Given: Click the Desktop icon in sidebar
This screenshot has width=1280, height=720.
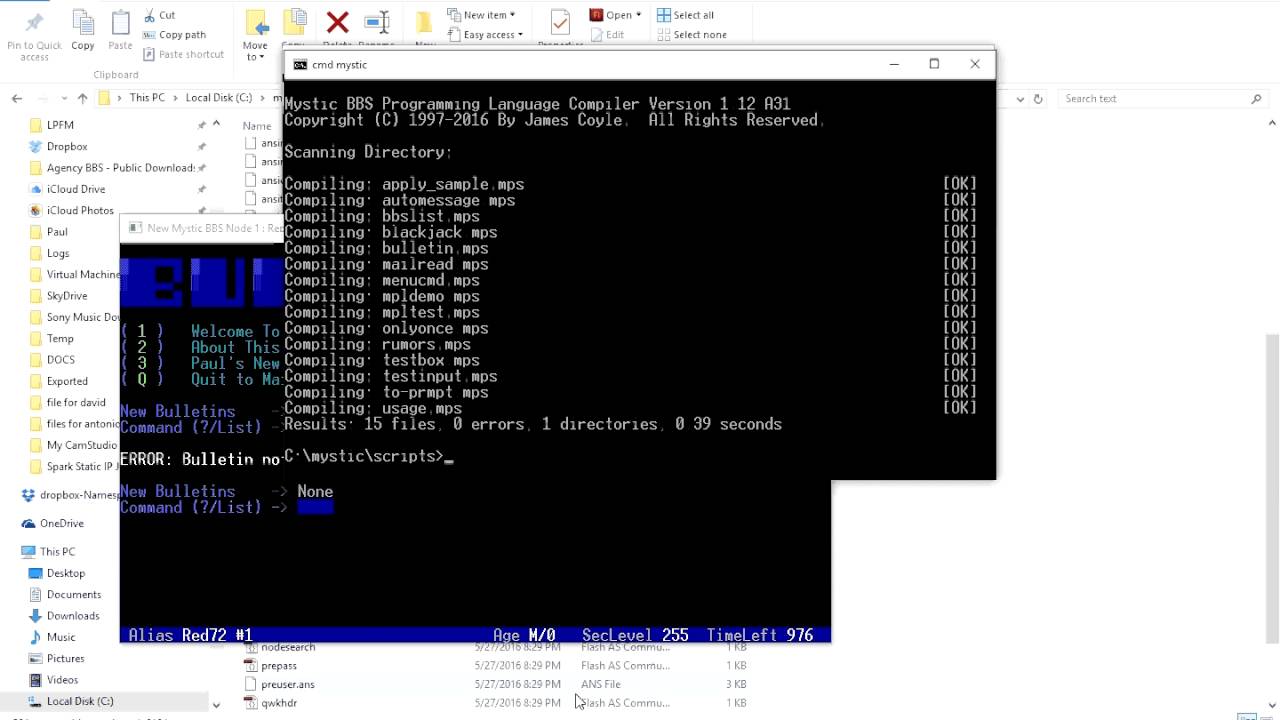Looking at the screenshot, I should (x=36, y=573).
